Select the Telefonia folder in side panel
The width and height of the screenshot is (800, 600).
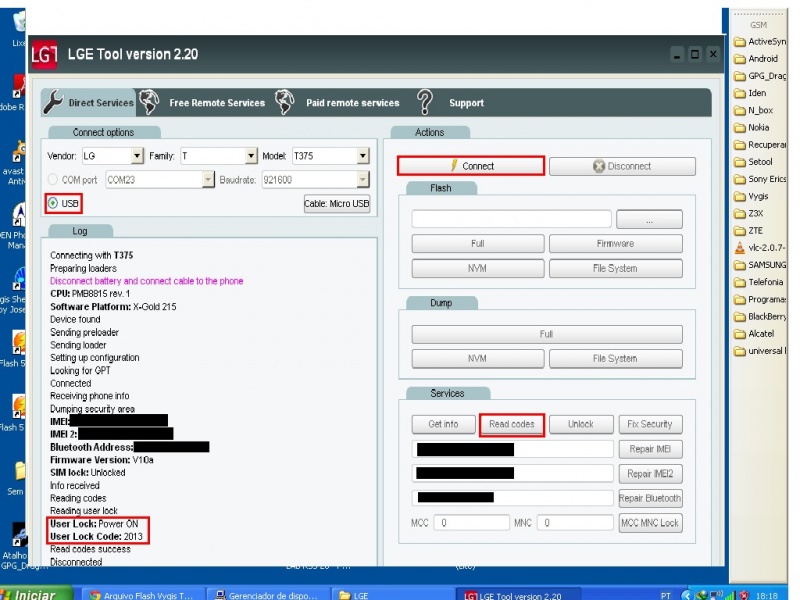[759, 282]
